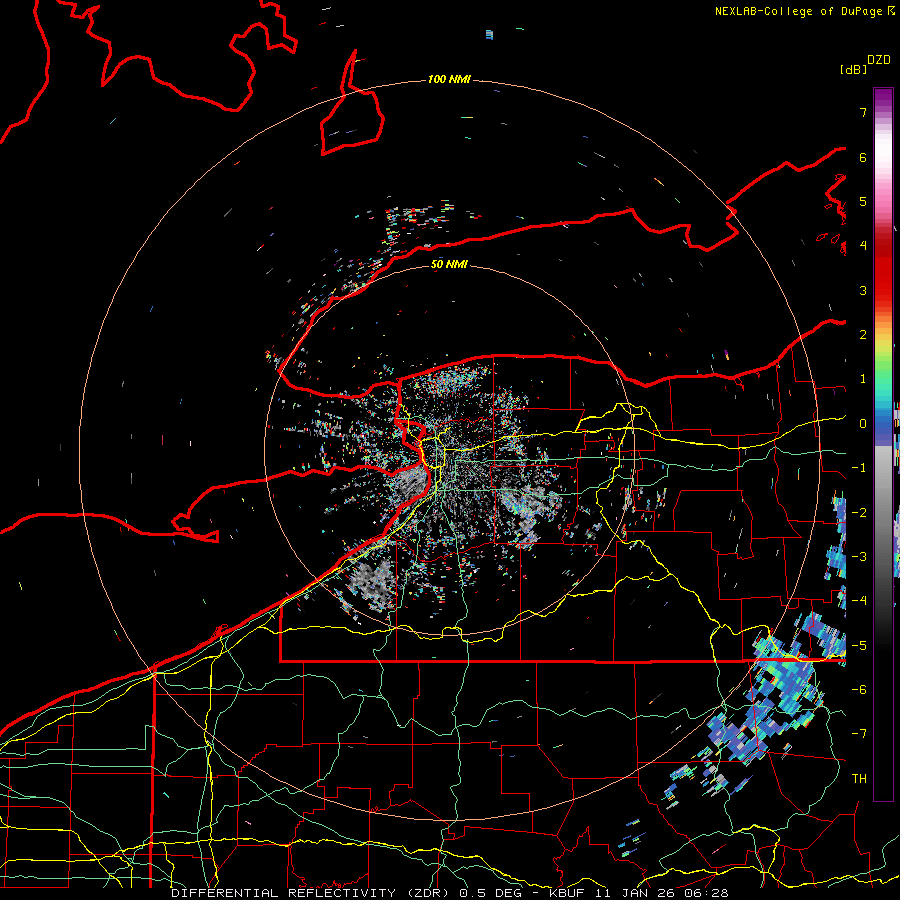Select the 2 value on the dB scale
Image resolution: width=900 pixels, height=900 pixels.
(x=863, y=335)
